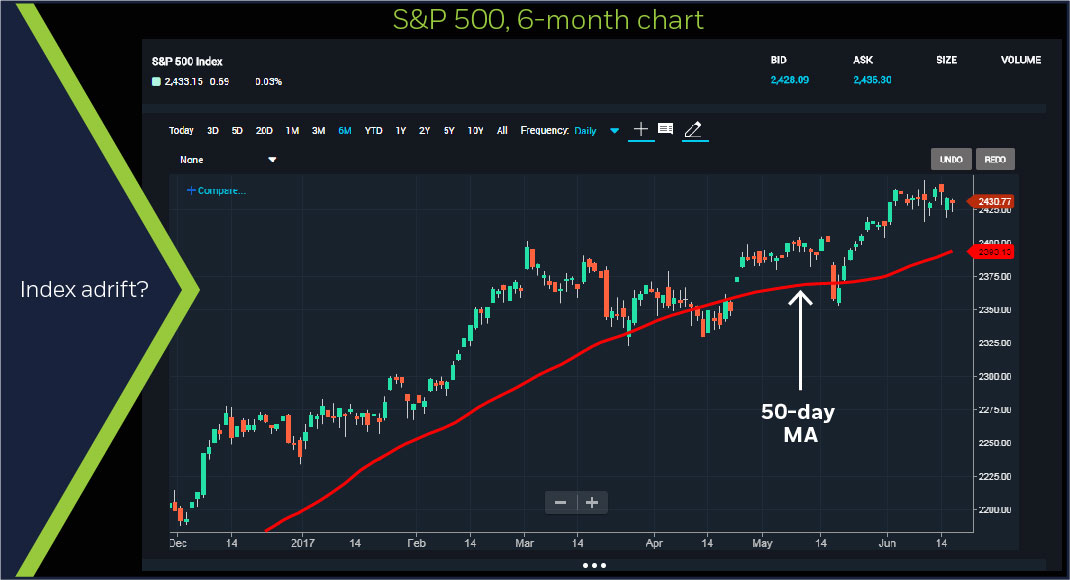Screen dimensions: 1070x580
Task: Click the three-dot handle below the chart
Action: click(594, 565)
